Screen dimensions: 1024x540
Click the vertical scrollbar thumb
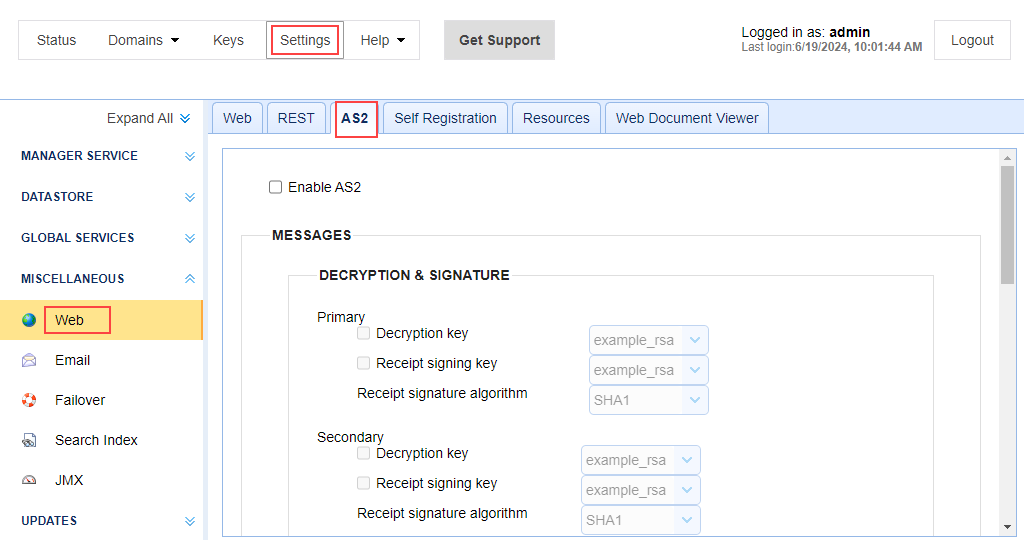1007,225
